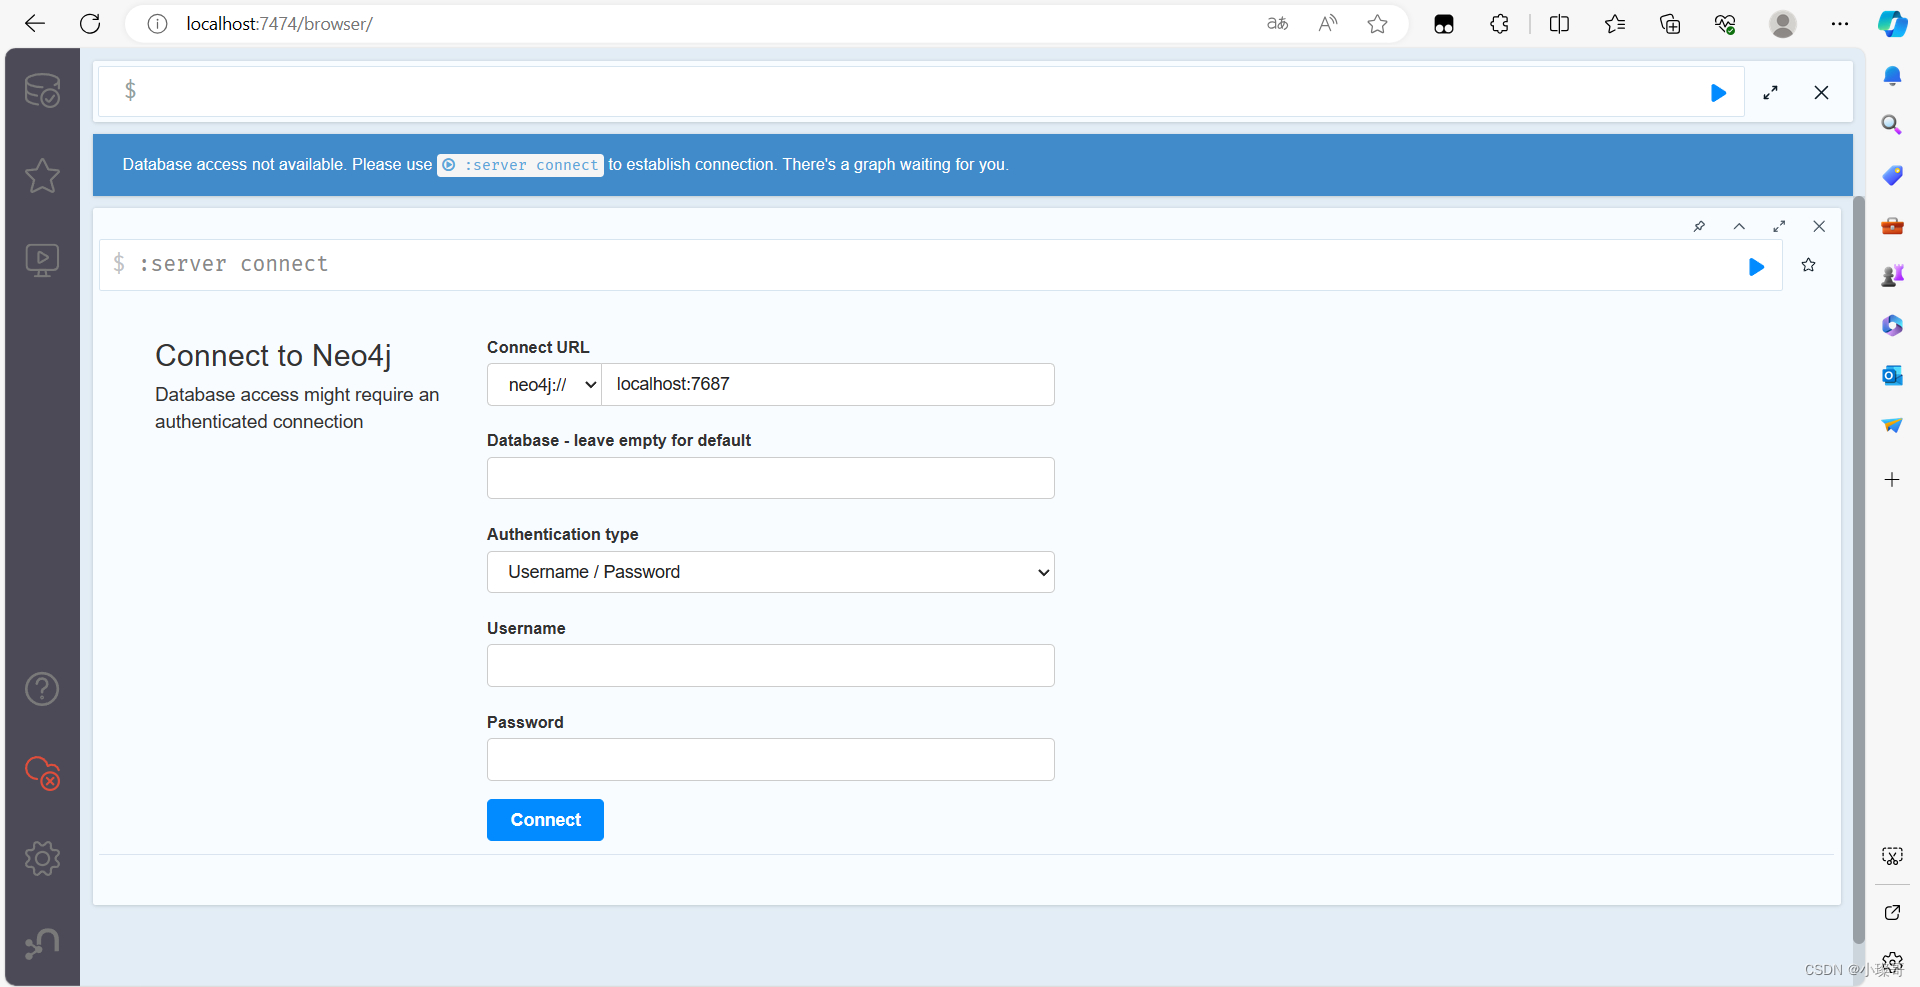Save :server connect command as favorite
The height and width of the screenshot is (987, 1920).
click(x=1808, y=265)
